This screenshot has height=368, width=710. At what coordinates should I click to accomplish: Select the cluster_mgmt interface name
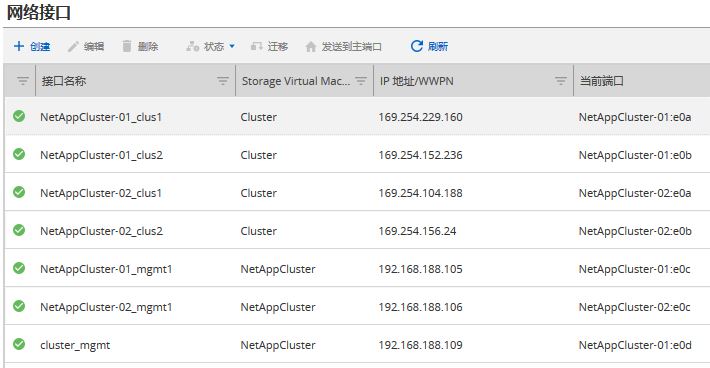point(75,345)
